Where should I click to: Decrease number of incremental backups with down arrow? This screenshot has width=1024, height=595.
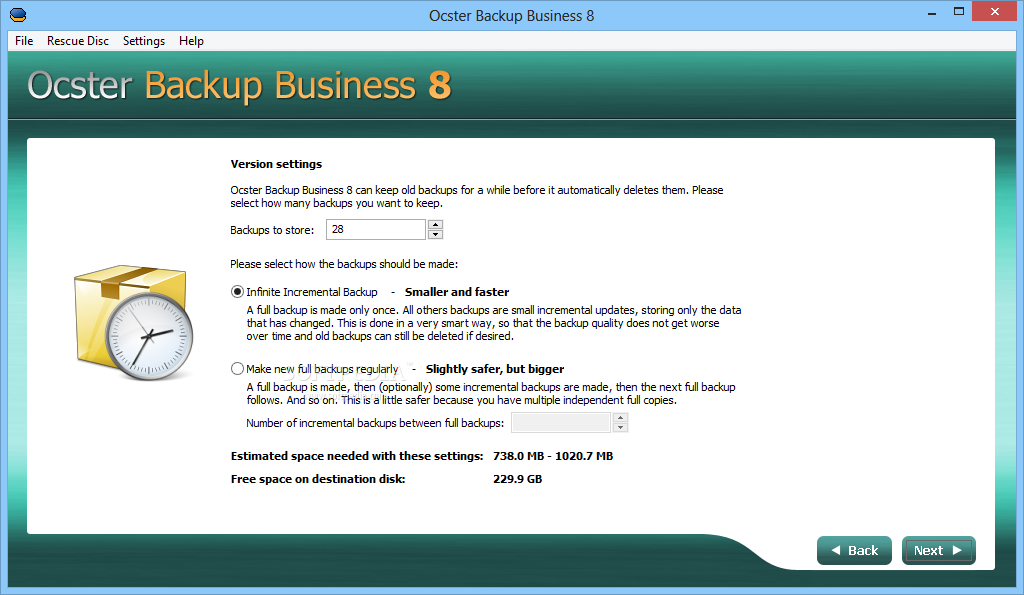tap(620, 428)
